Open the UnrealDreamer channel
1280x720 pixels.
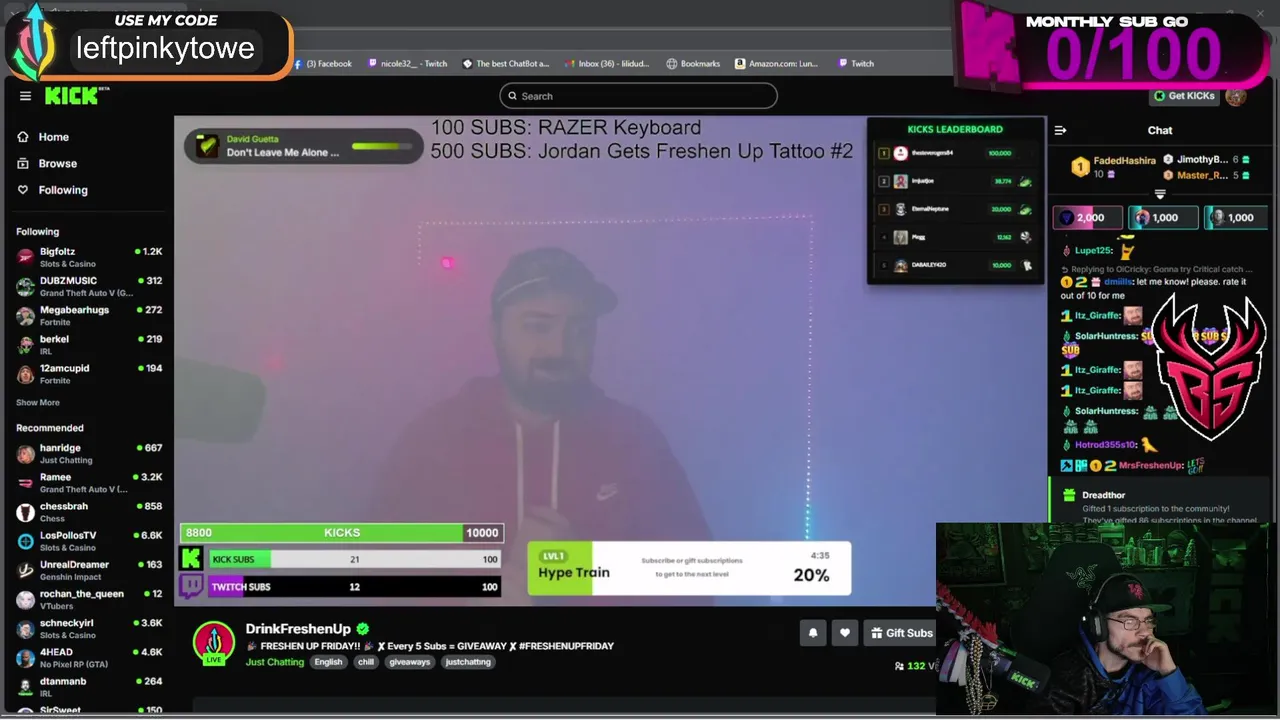pyautogui.click(x=89, y=570)
